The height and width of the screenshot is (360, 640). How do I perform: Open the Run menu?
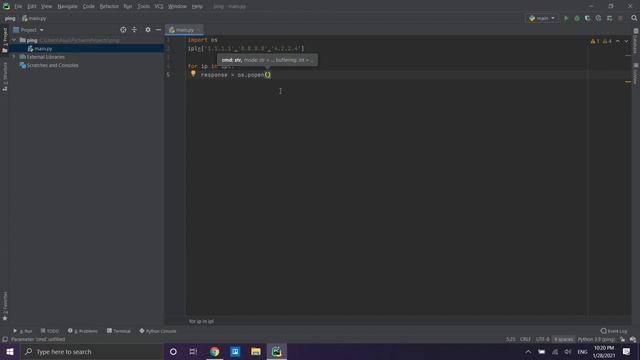click(128, 7)
